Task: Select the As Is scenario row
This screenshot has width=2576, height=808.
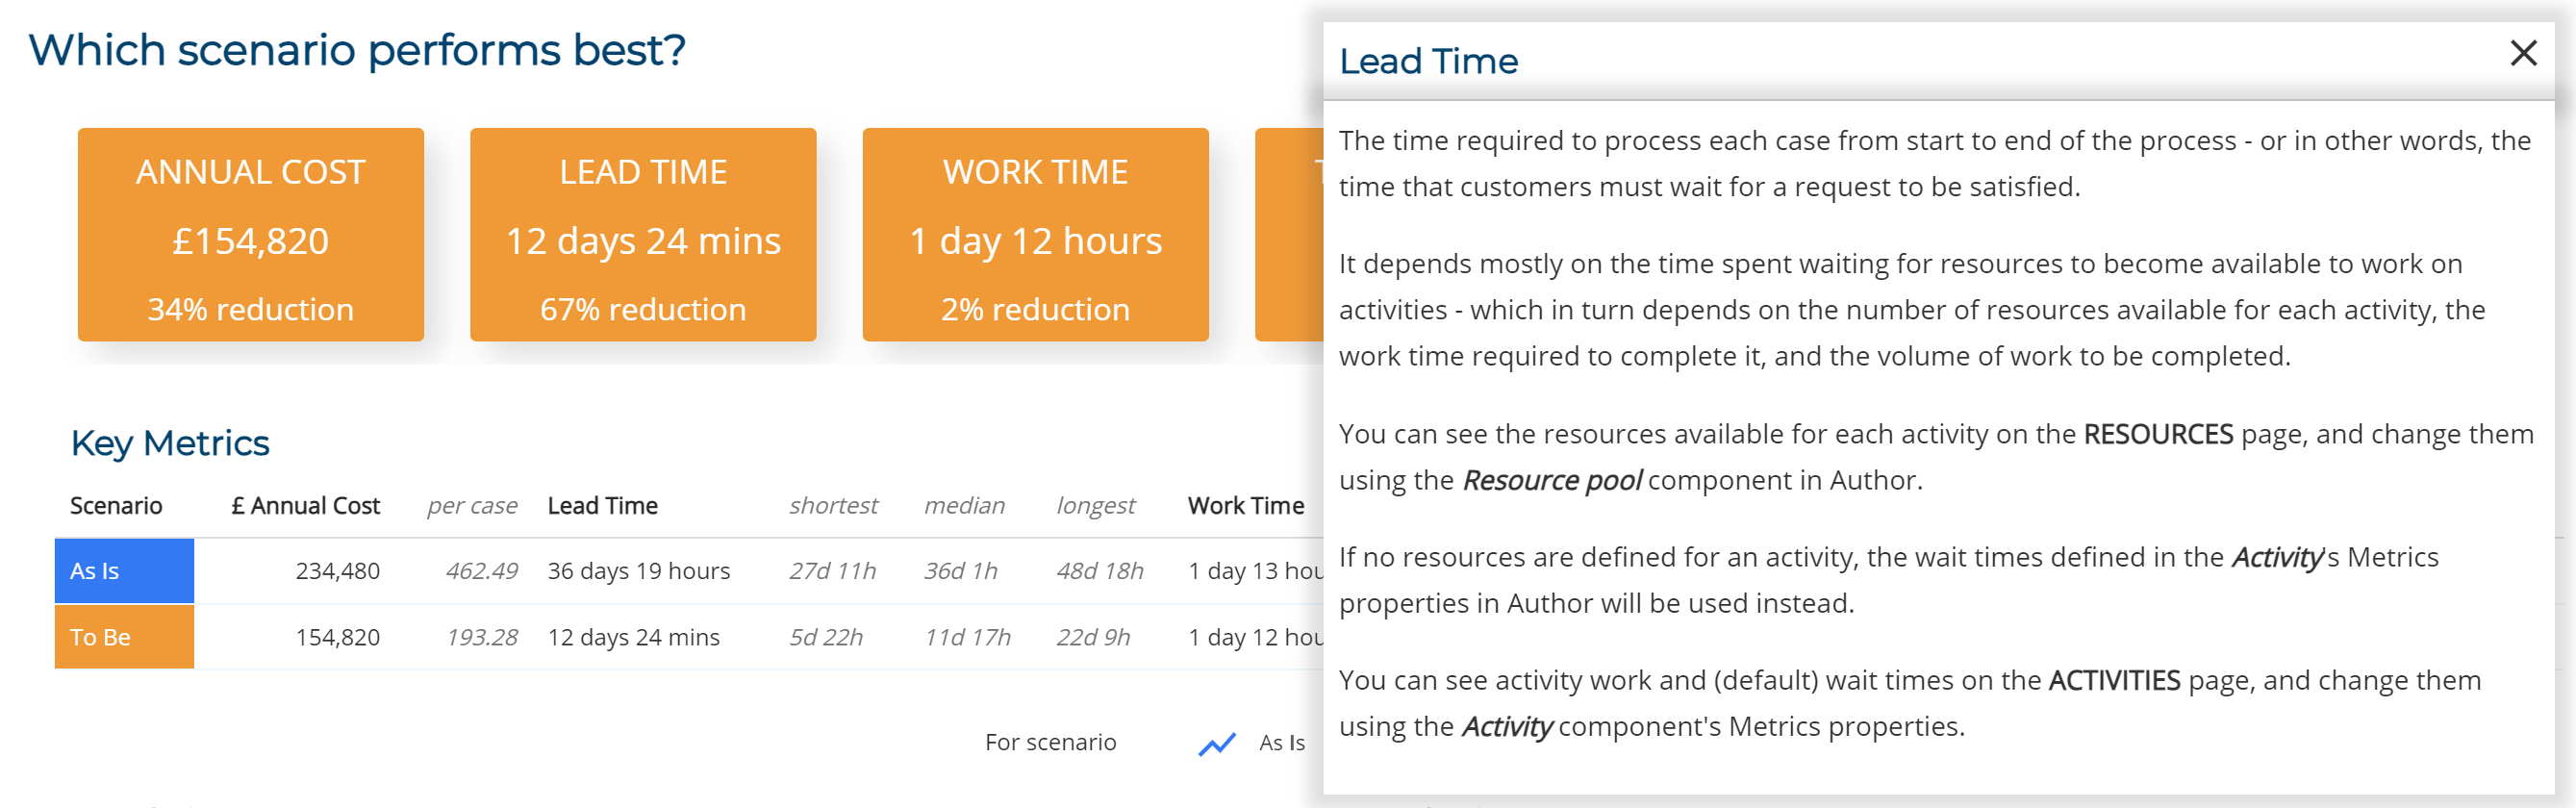Action: point(123,570)
